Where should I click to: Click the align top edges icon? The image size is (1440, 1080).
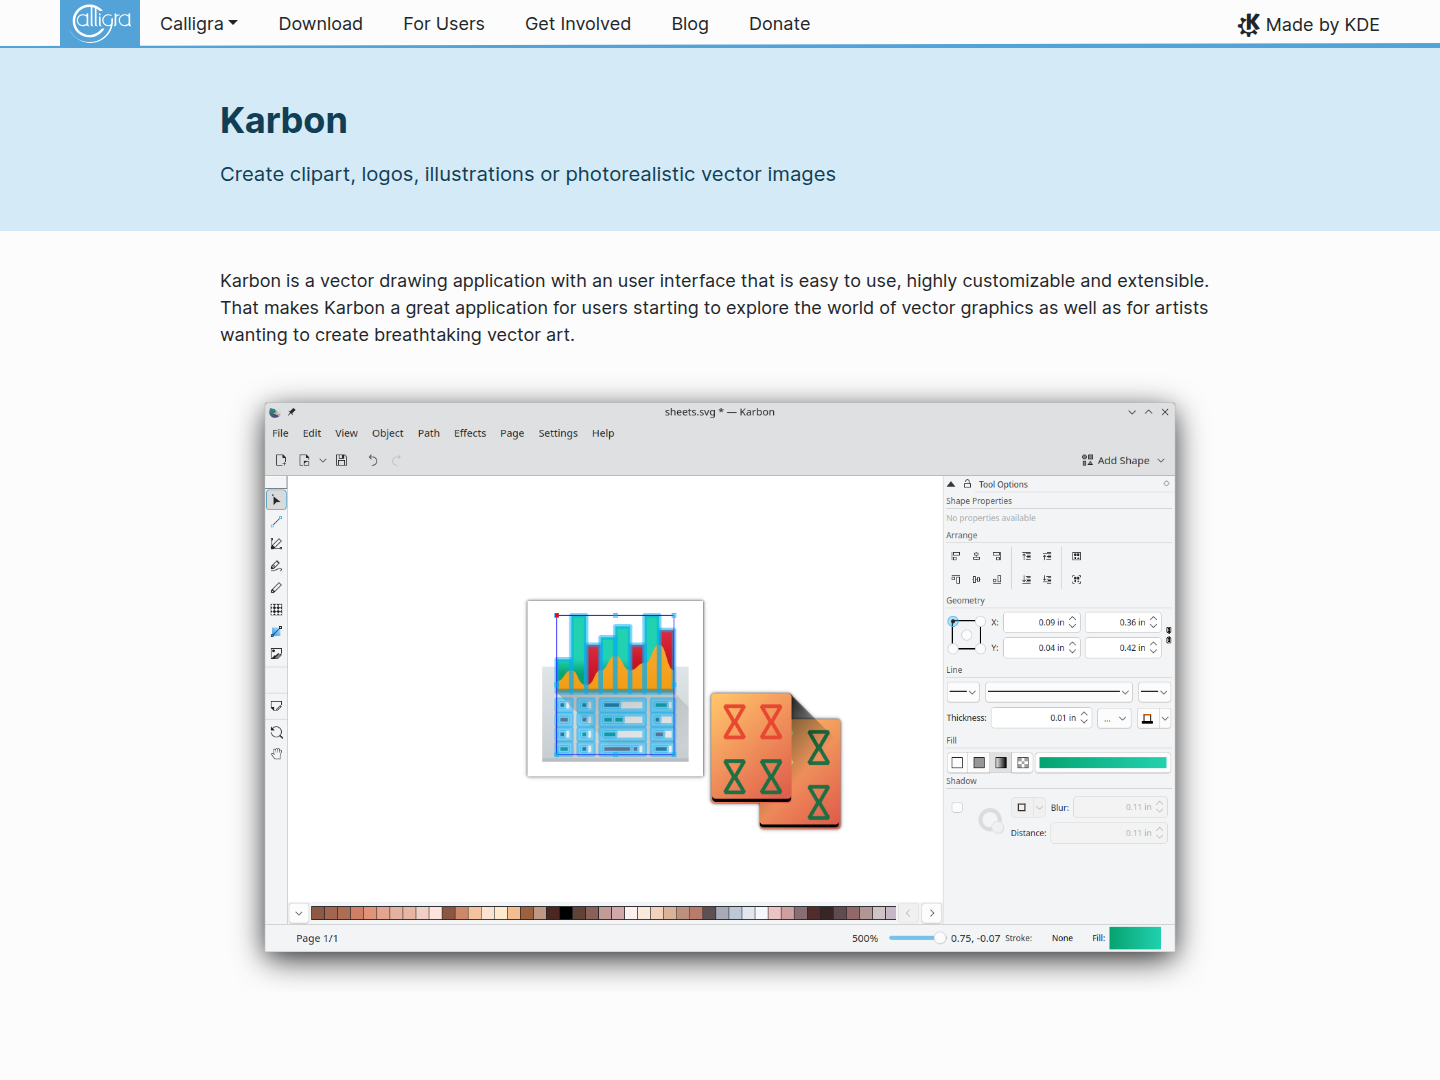point(956,580)
